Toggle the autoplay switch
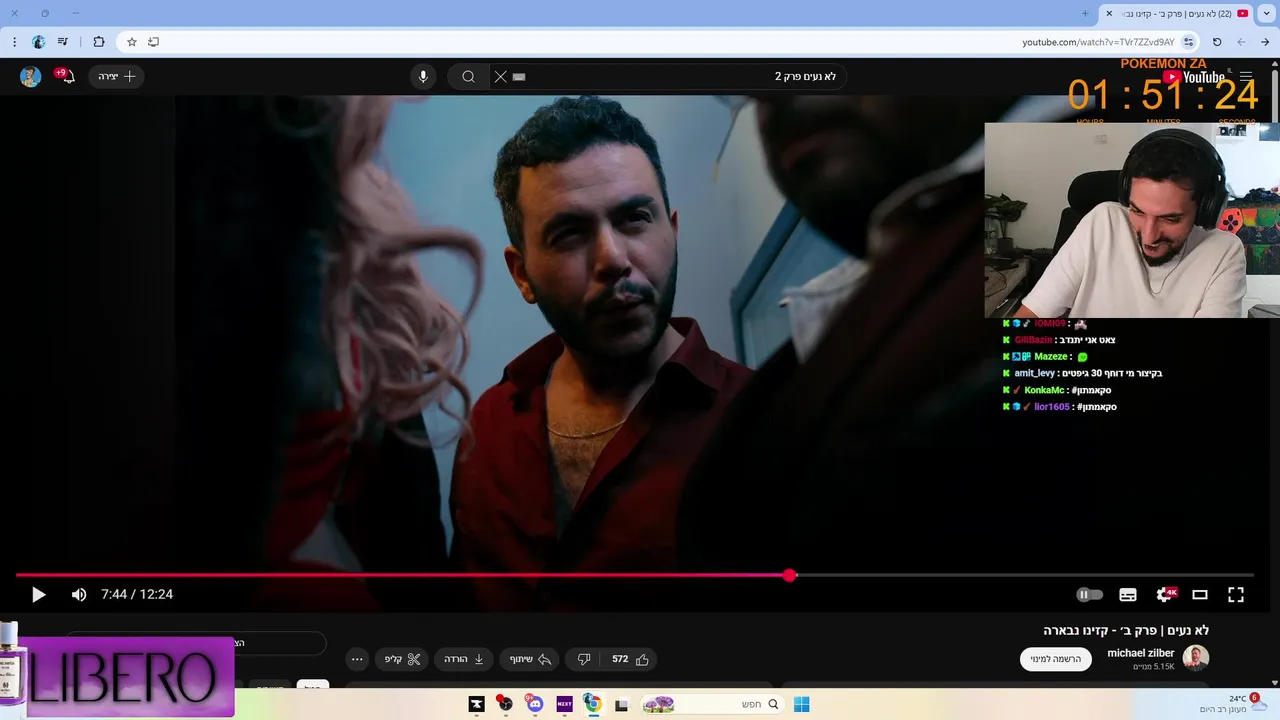The width and height of the screenshot is (1280, 720). click(x=1089, y=594)
